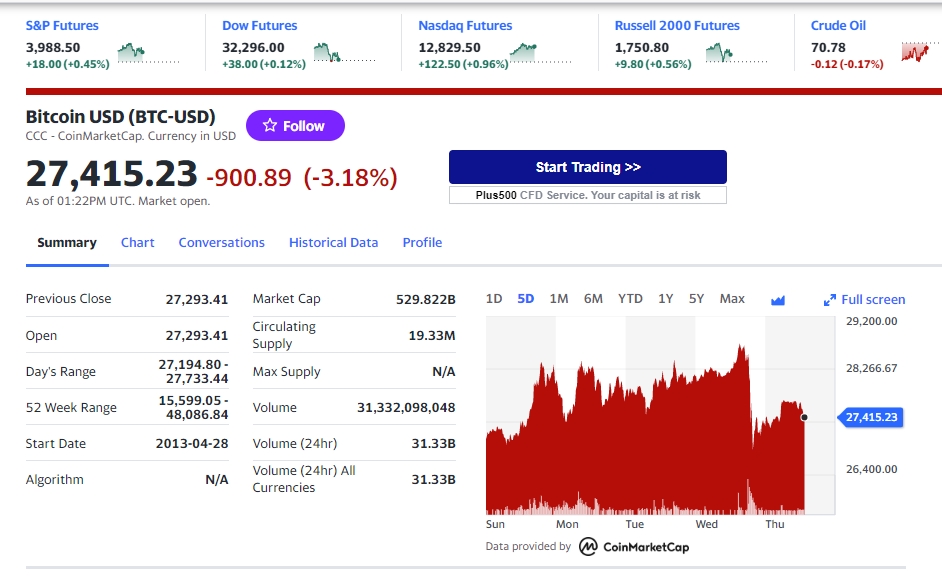Screen dimensions: 942x586
Task: Toggle the chart type area icon
Action: click(x=778, y=299)
